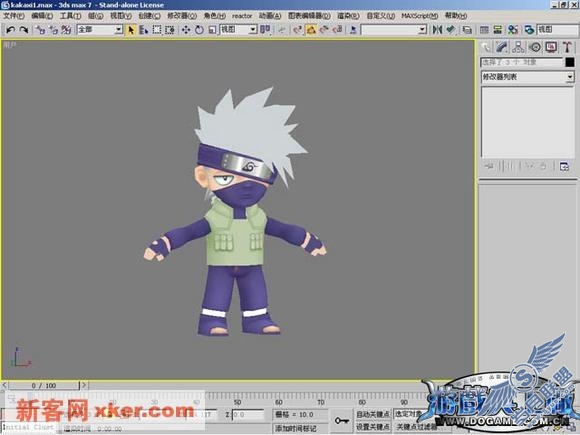Activate the Select Object arrow tool
This screenshot has height=435, width=580.
(131, 30)
